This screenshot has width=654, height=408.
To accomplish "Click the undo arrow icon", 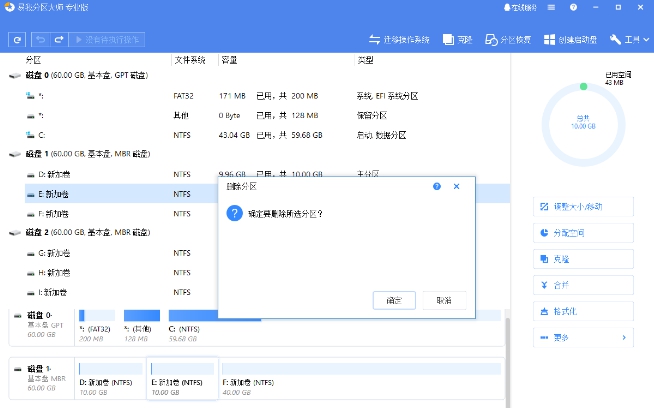I will point(40,40).
